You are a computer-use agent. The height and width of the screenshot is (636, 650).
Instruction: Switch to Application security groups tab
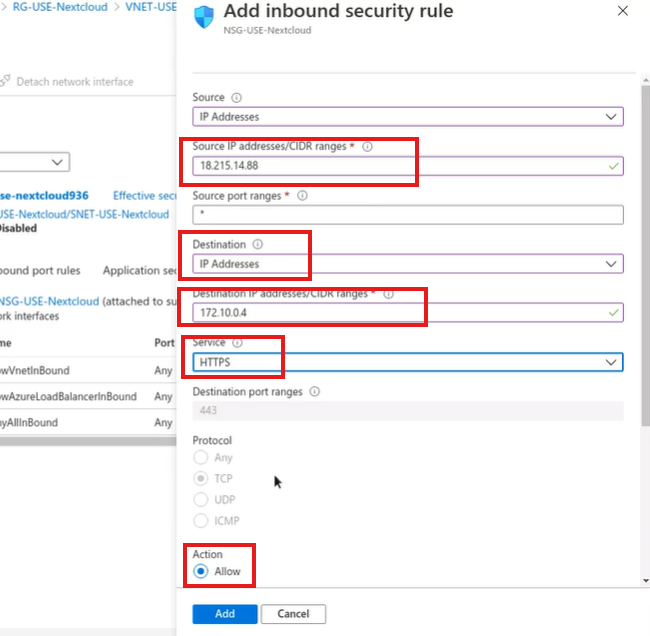140,271
